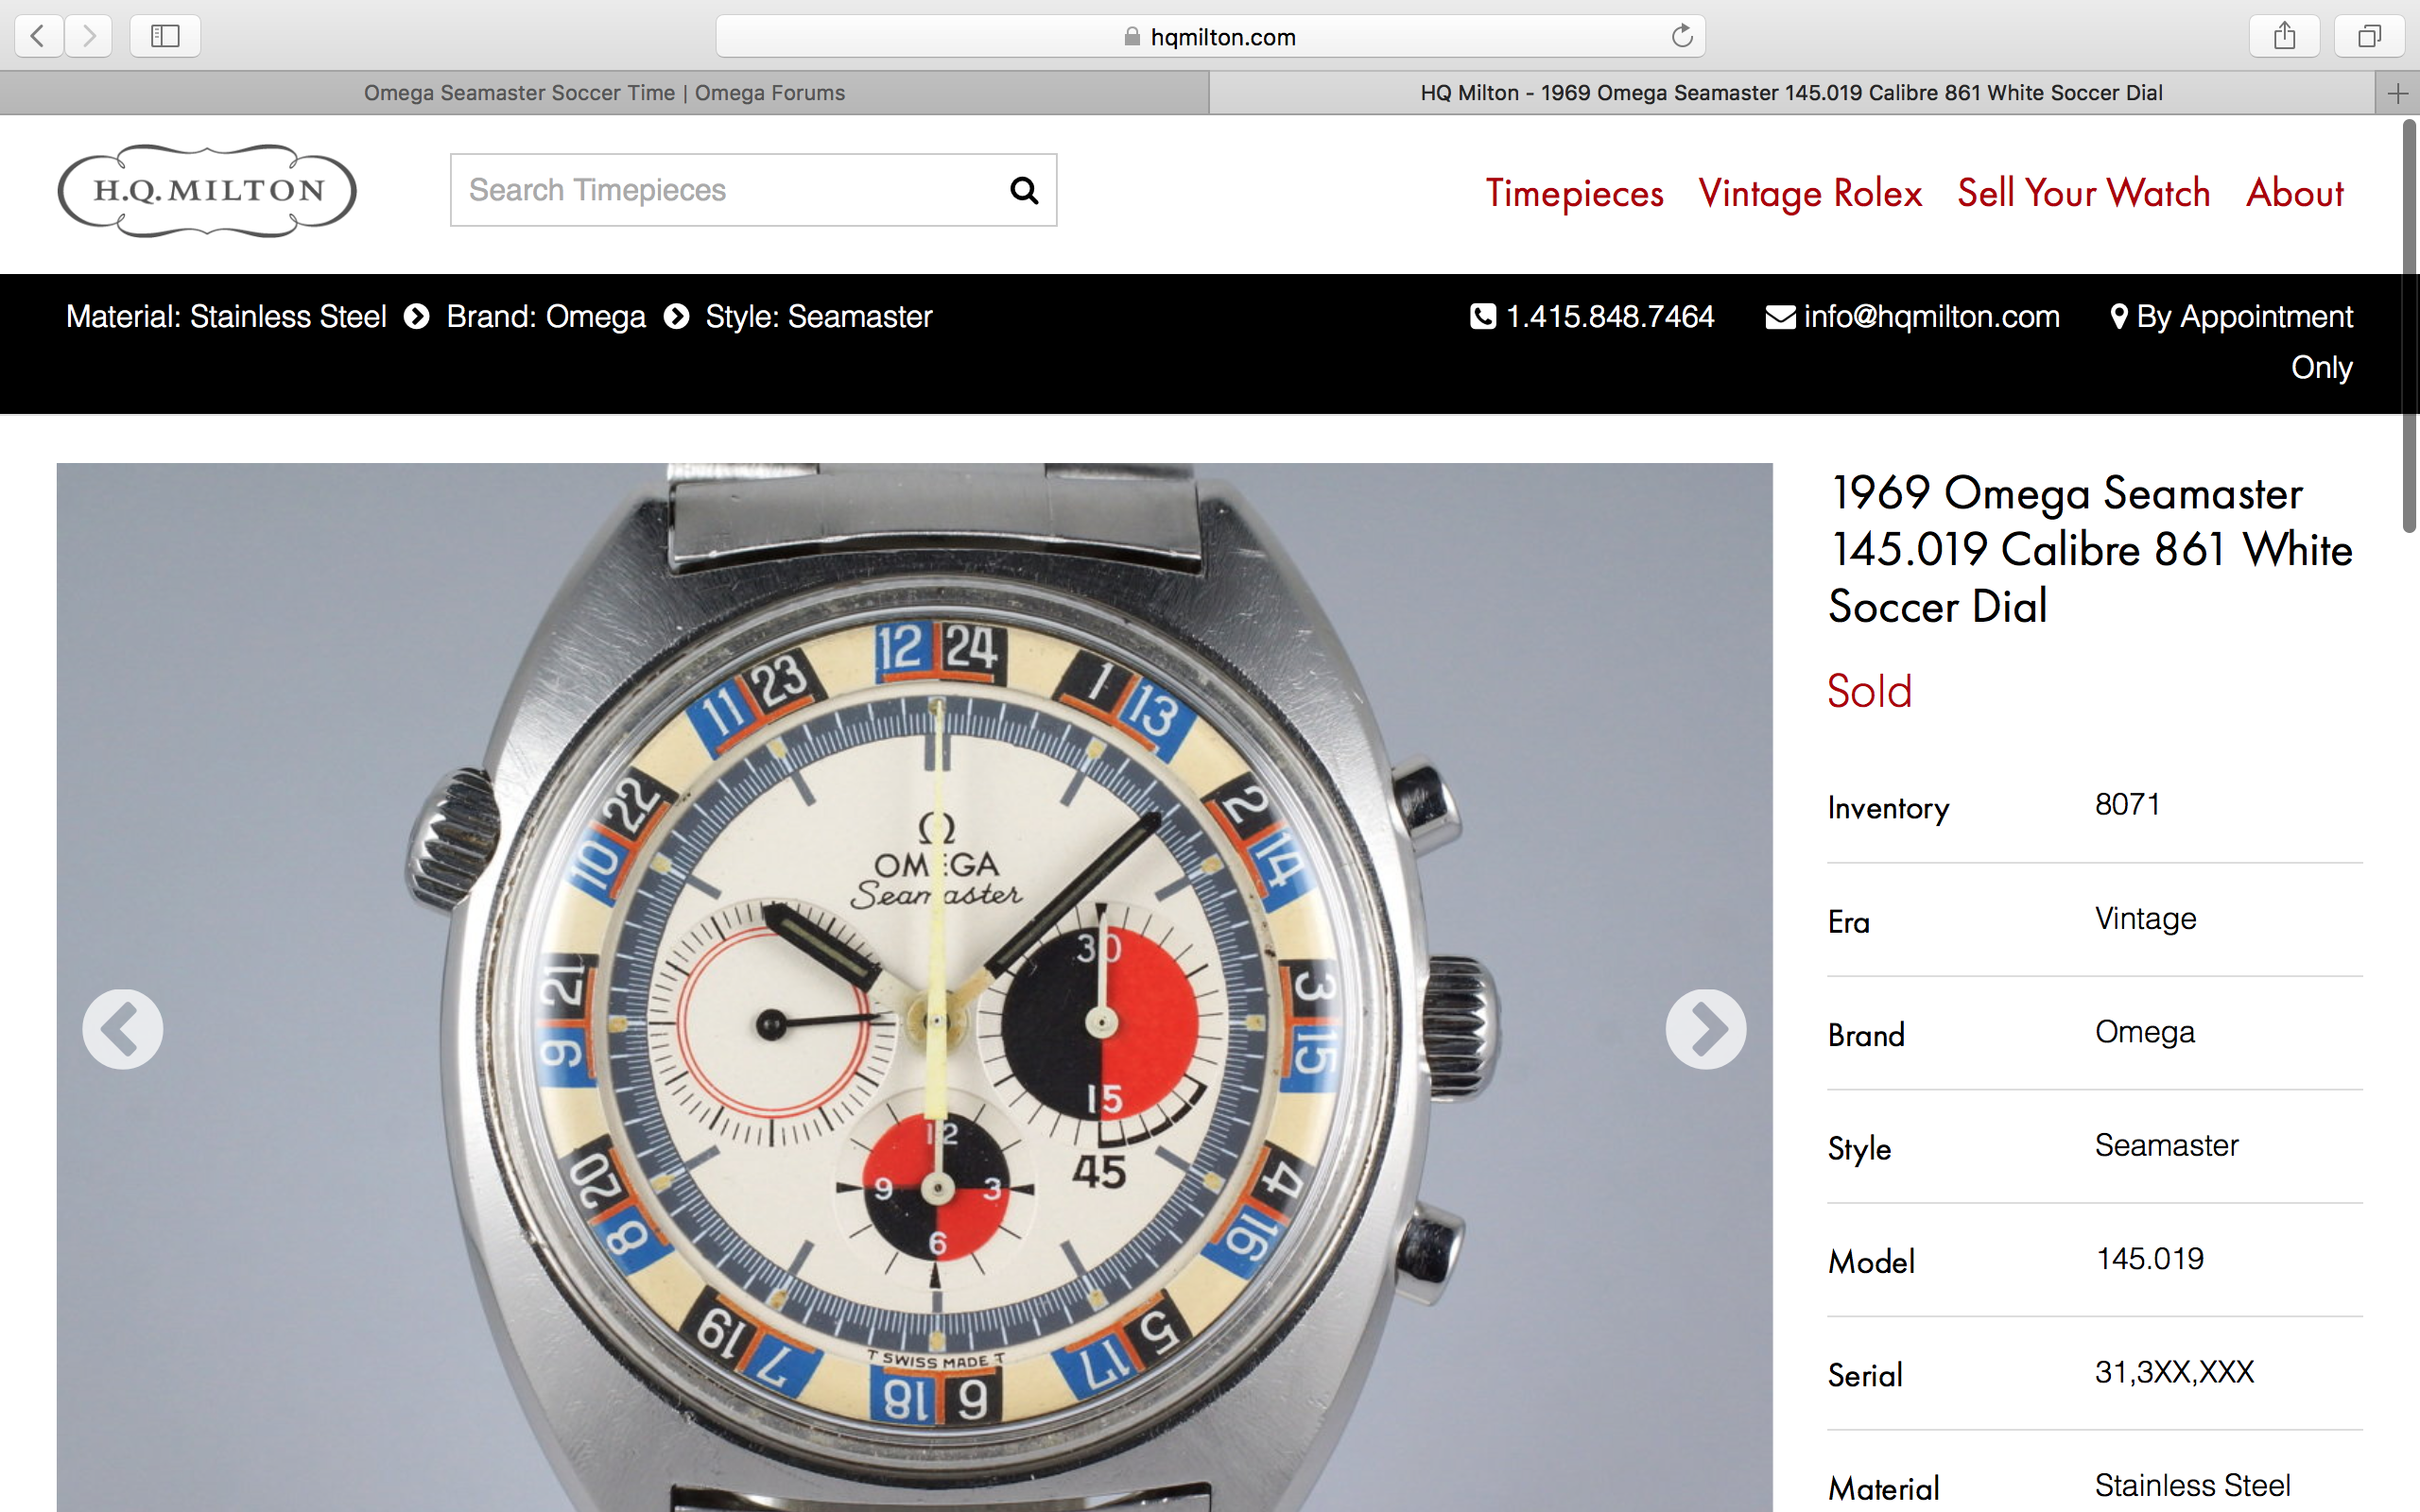Click the watch title heading
The width and height of the screenshot is (2420, 1512).
click(x=2090, y=549)
